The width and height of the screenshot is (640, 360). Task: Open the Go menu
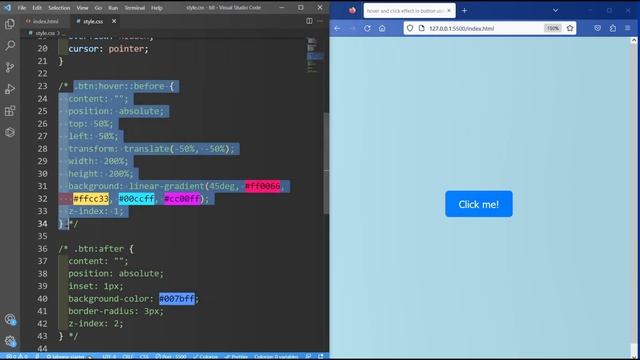coord(98,8)
